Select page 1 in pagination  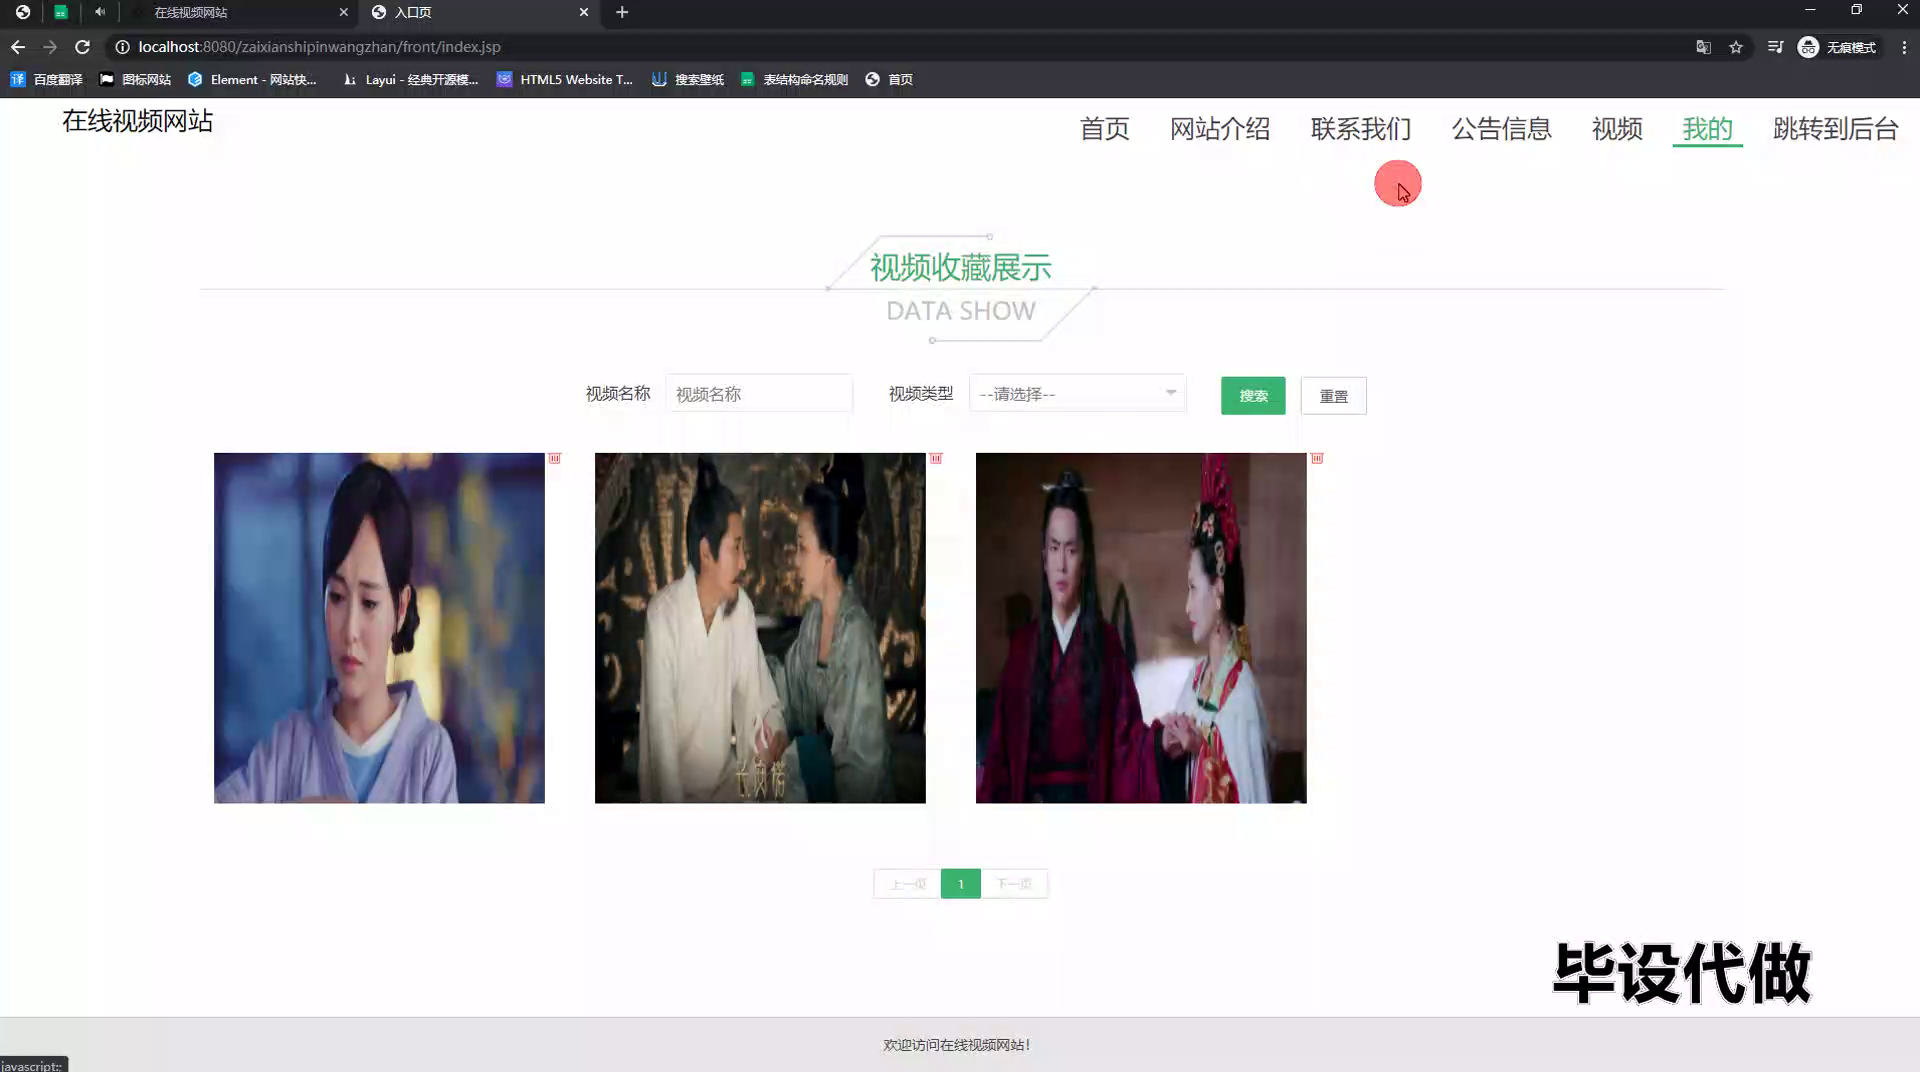(961, 884)
